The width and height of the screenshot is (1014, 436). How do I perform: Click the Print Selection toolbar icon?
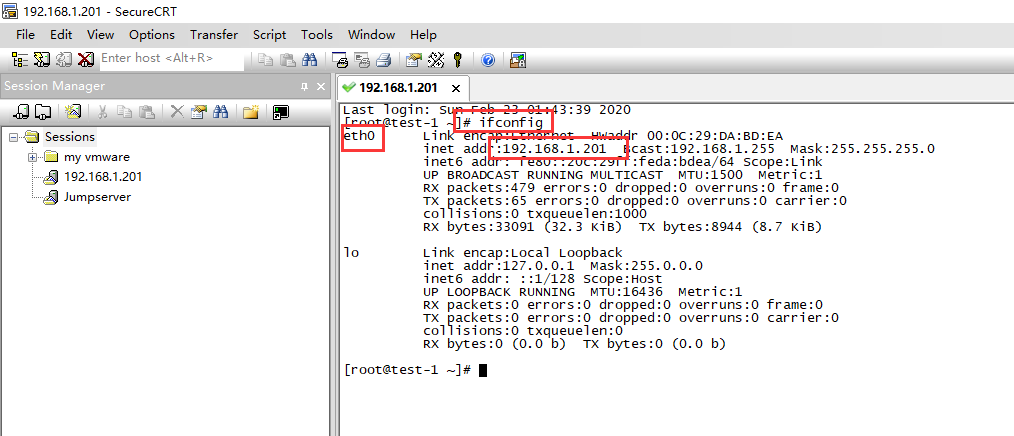click(x=361, y=60)
